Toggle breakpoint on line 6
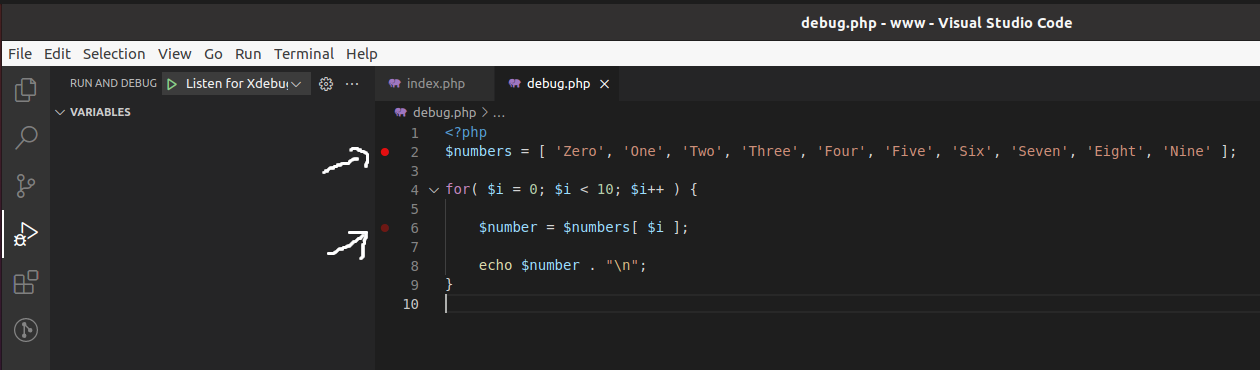 click(x=385, y=228)
